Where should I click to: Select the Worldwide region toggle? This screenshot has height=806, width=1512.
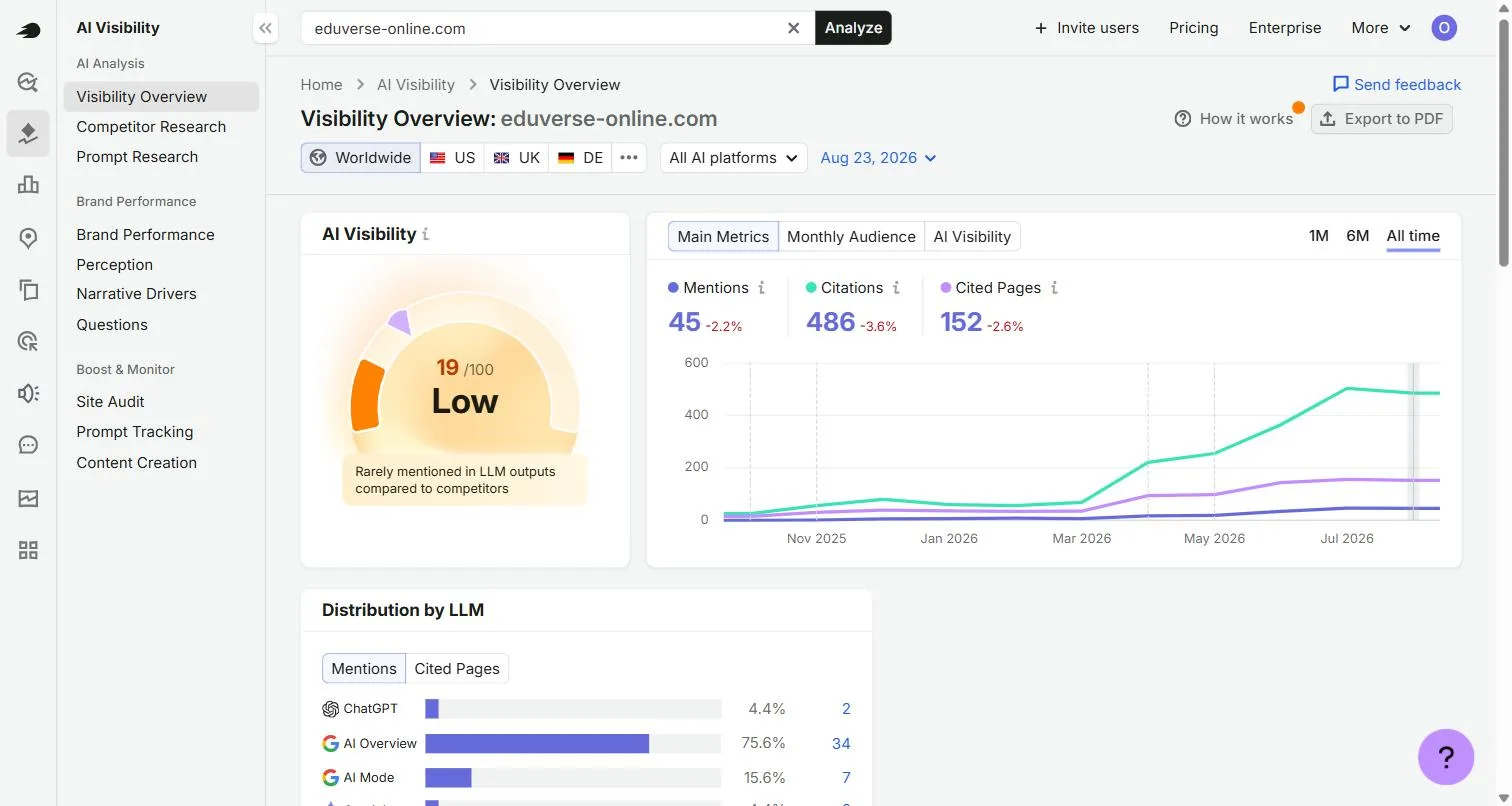click(361, 158)
